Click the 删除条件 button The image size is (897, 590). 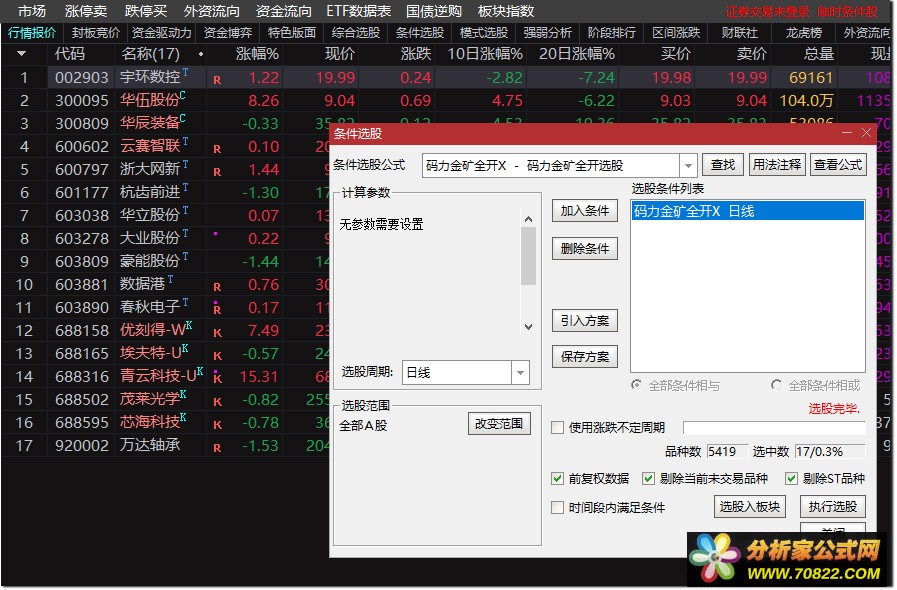click(x=585, y=248)
